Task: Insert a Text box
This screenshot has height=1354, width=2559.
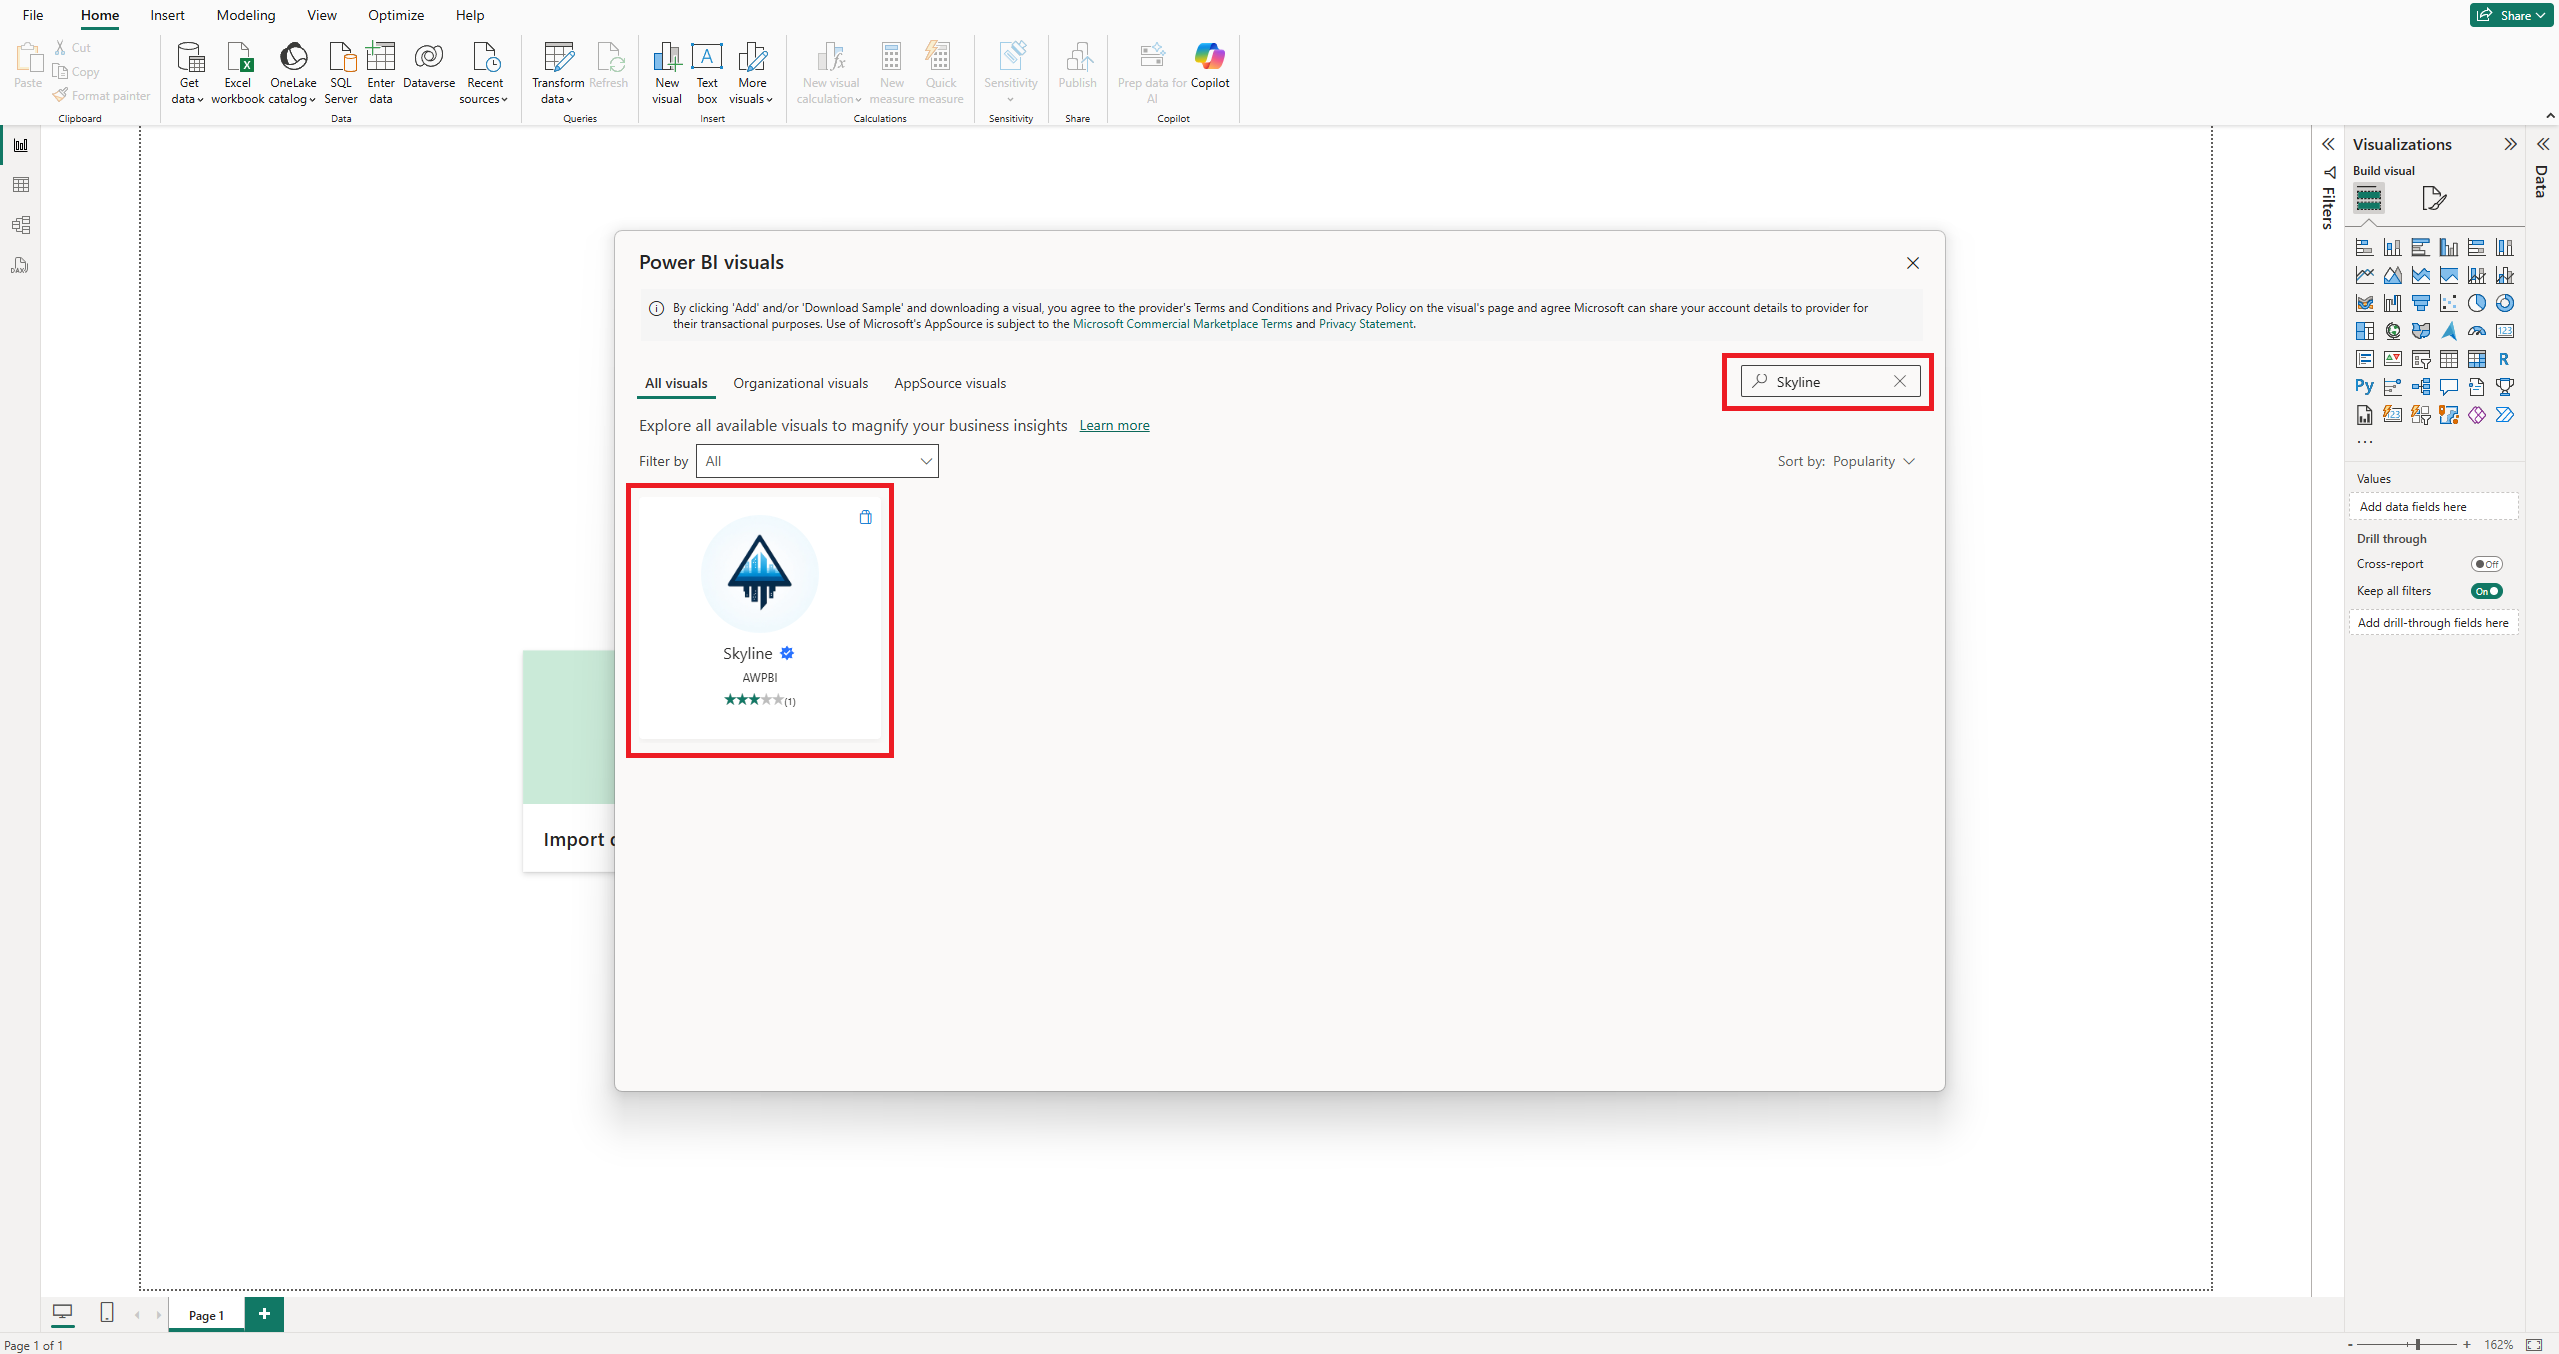Action: click(707, 72)
